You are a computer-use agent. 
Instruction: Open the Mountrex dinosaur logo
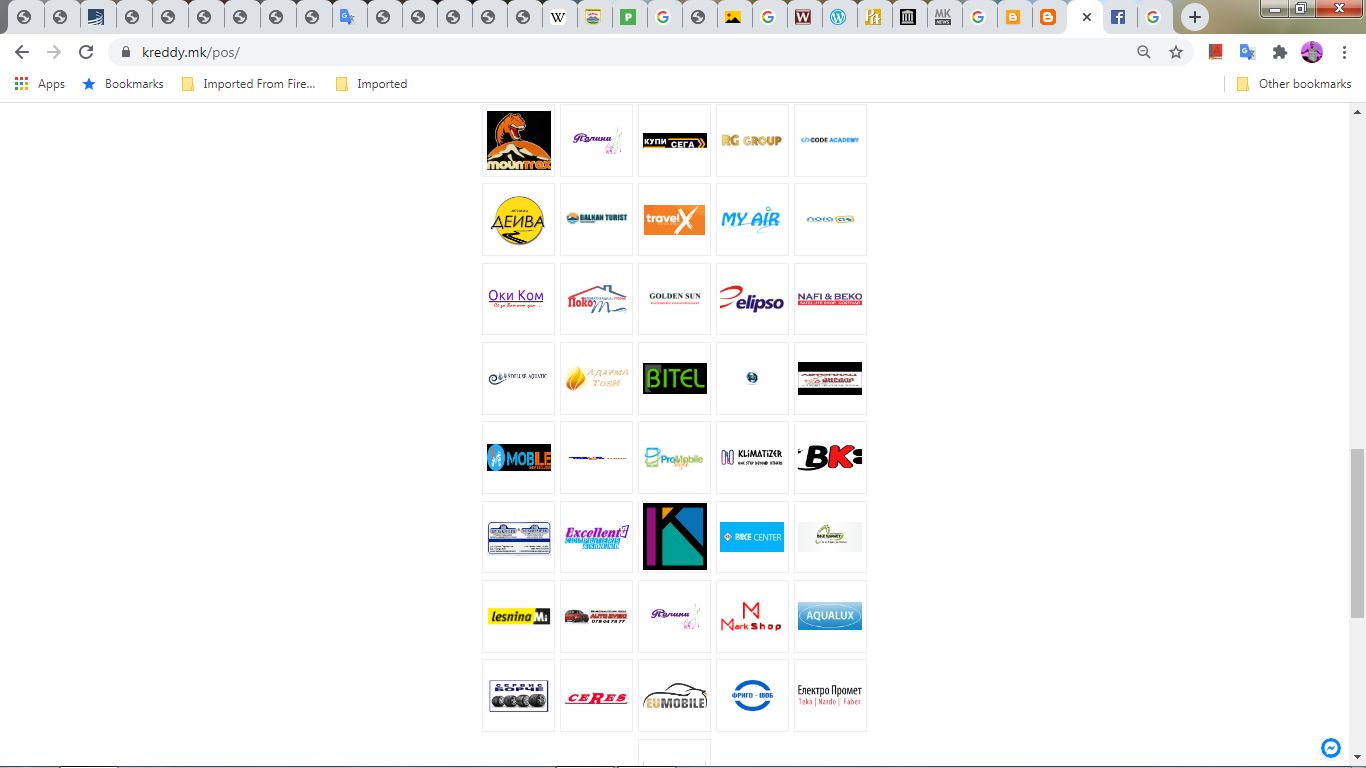point(518,141)
